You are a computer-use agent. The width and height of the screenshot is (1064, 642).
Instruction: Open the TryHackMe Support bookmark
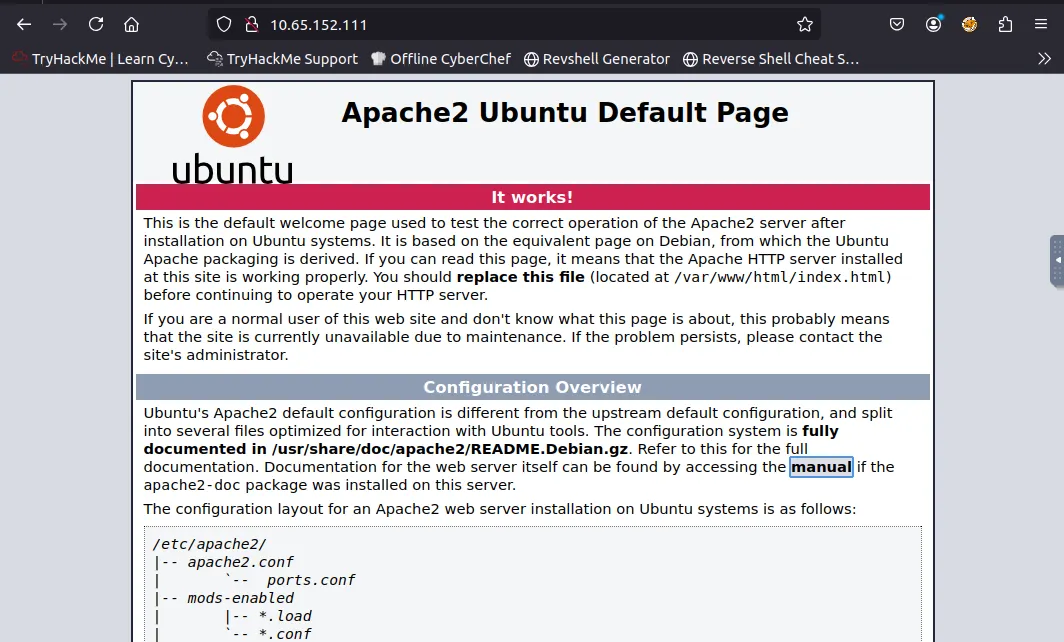[x=282, y=59]
